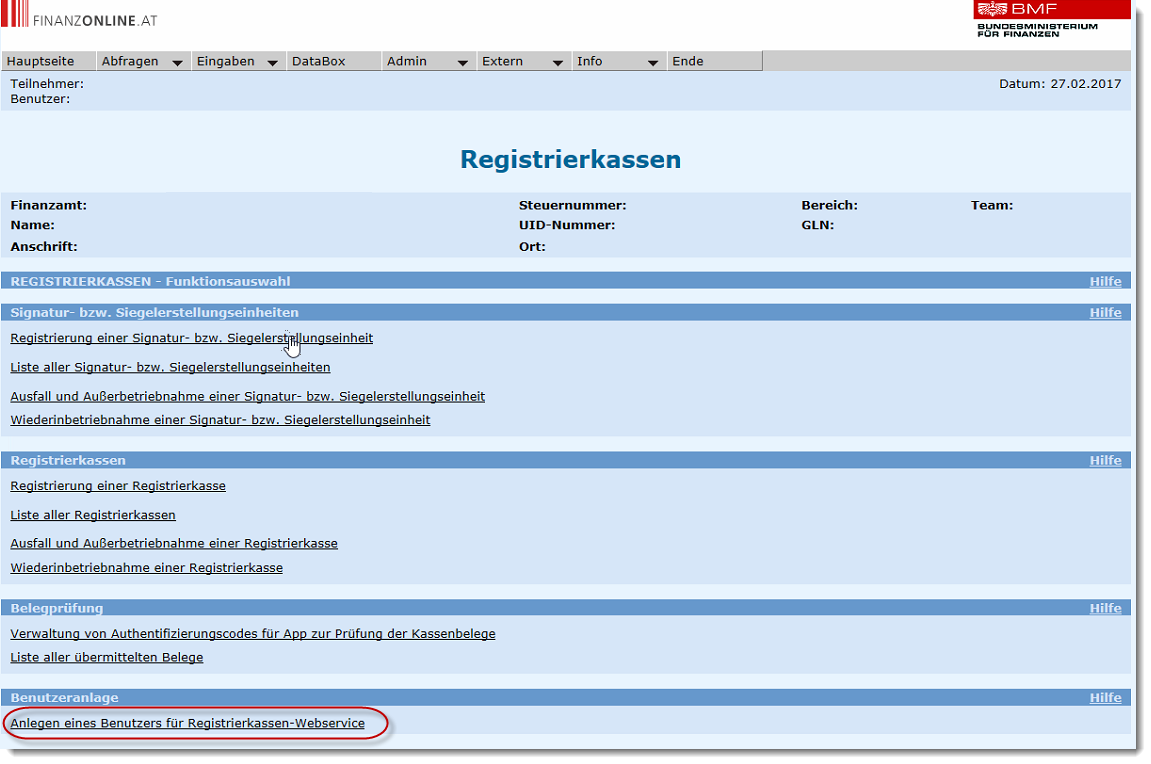
Task: Click Ausfall und Außerbetriebnahme einer Registrierkasse
Action: coord(174,544)
